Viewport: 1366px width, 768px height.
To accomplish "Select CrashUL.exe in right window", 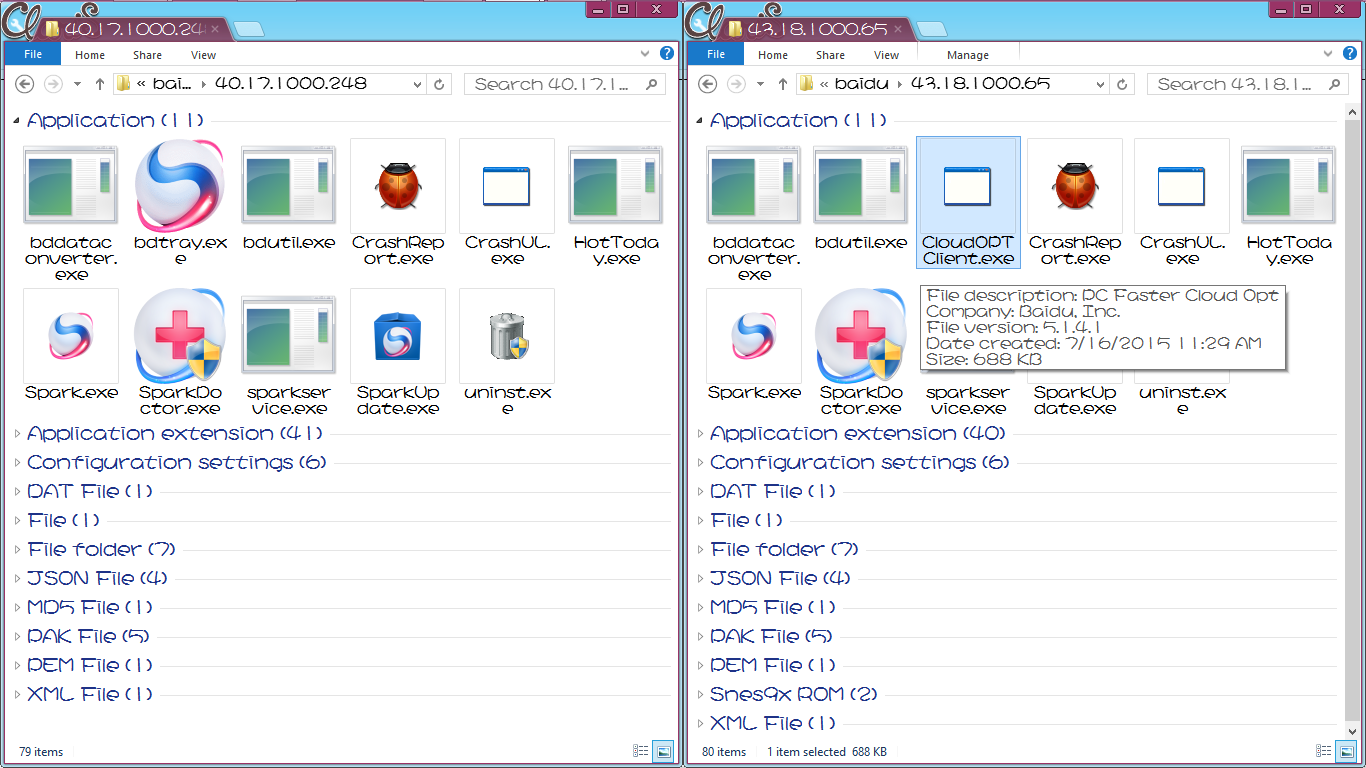I will point(1182,204).
